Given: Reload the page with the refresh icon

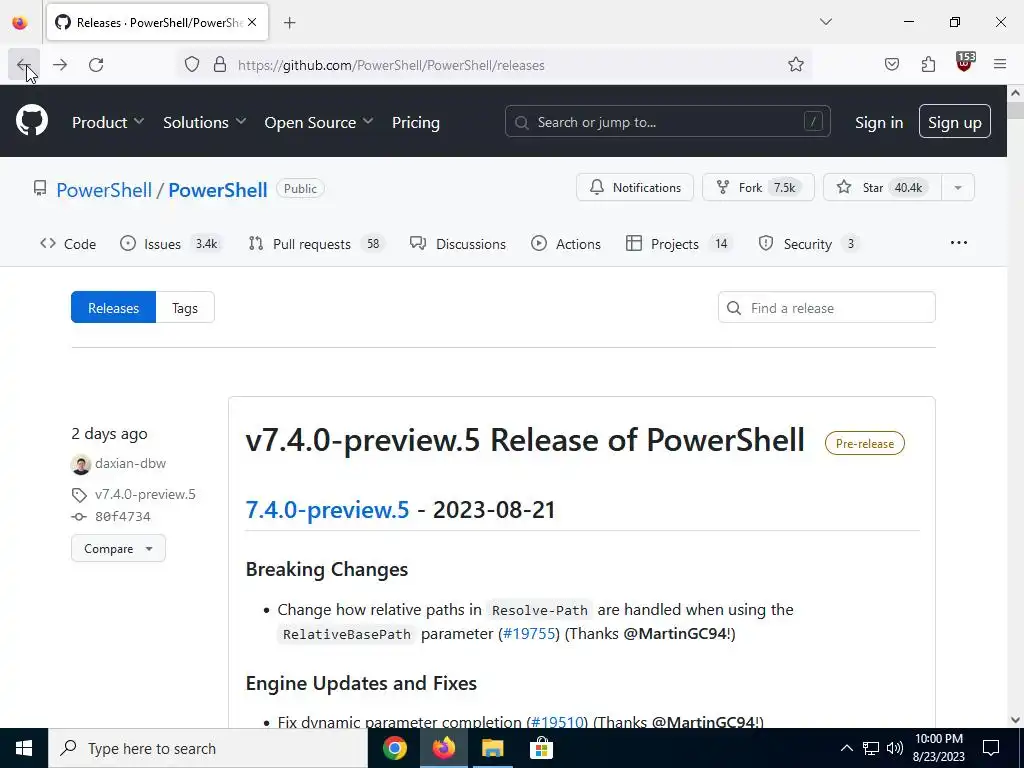Looking at the screenshot, I should point(96,65).
